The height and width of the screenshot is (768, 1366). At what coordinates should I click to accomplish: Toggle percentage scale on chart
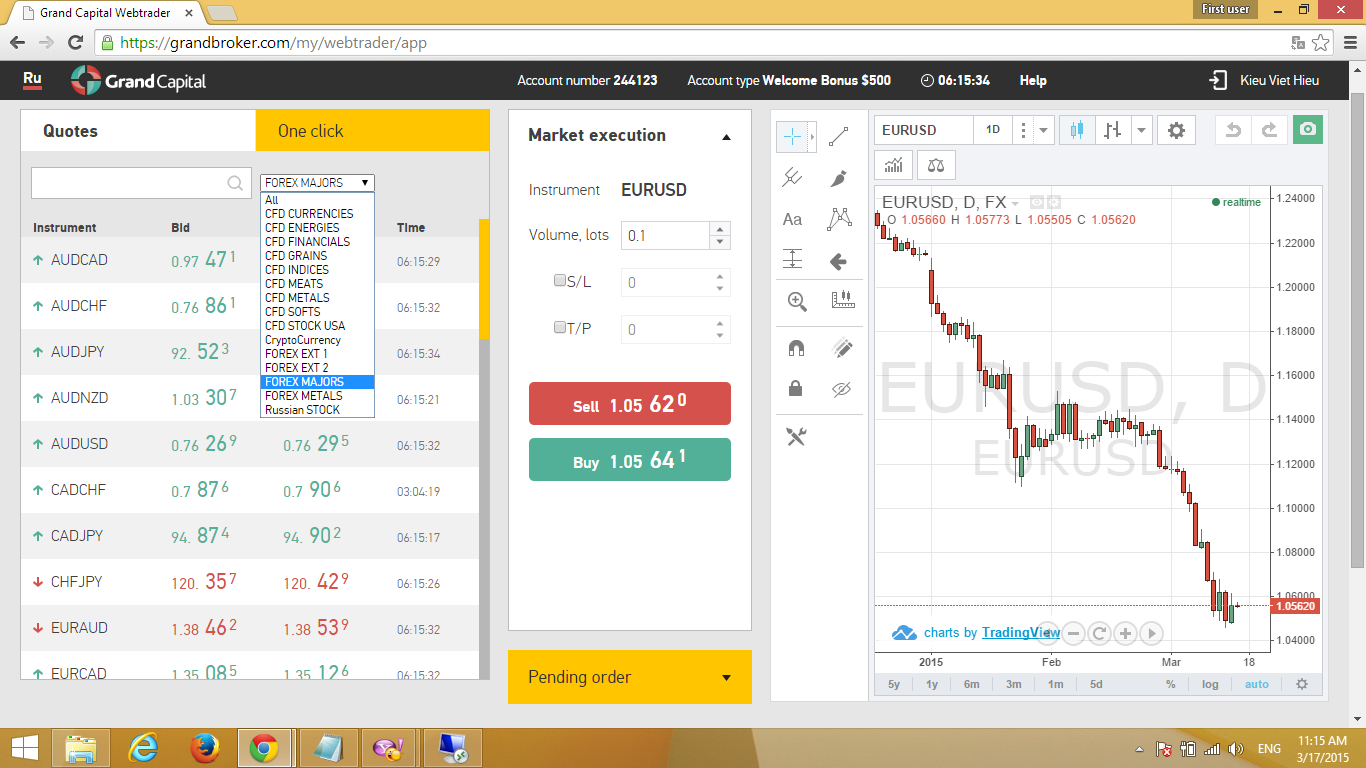1170,684
